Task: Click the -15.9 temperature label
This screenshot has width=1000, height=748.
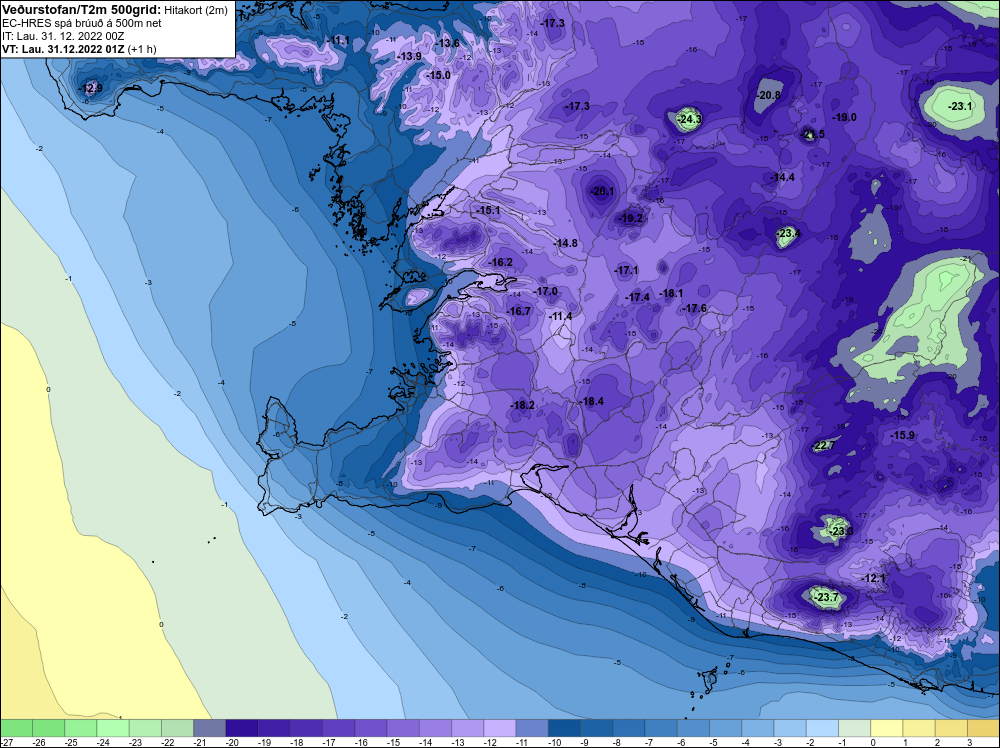Action: (902, 435)
